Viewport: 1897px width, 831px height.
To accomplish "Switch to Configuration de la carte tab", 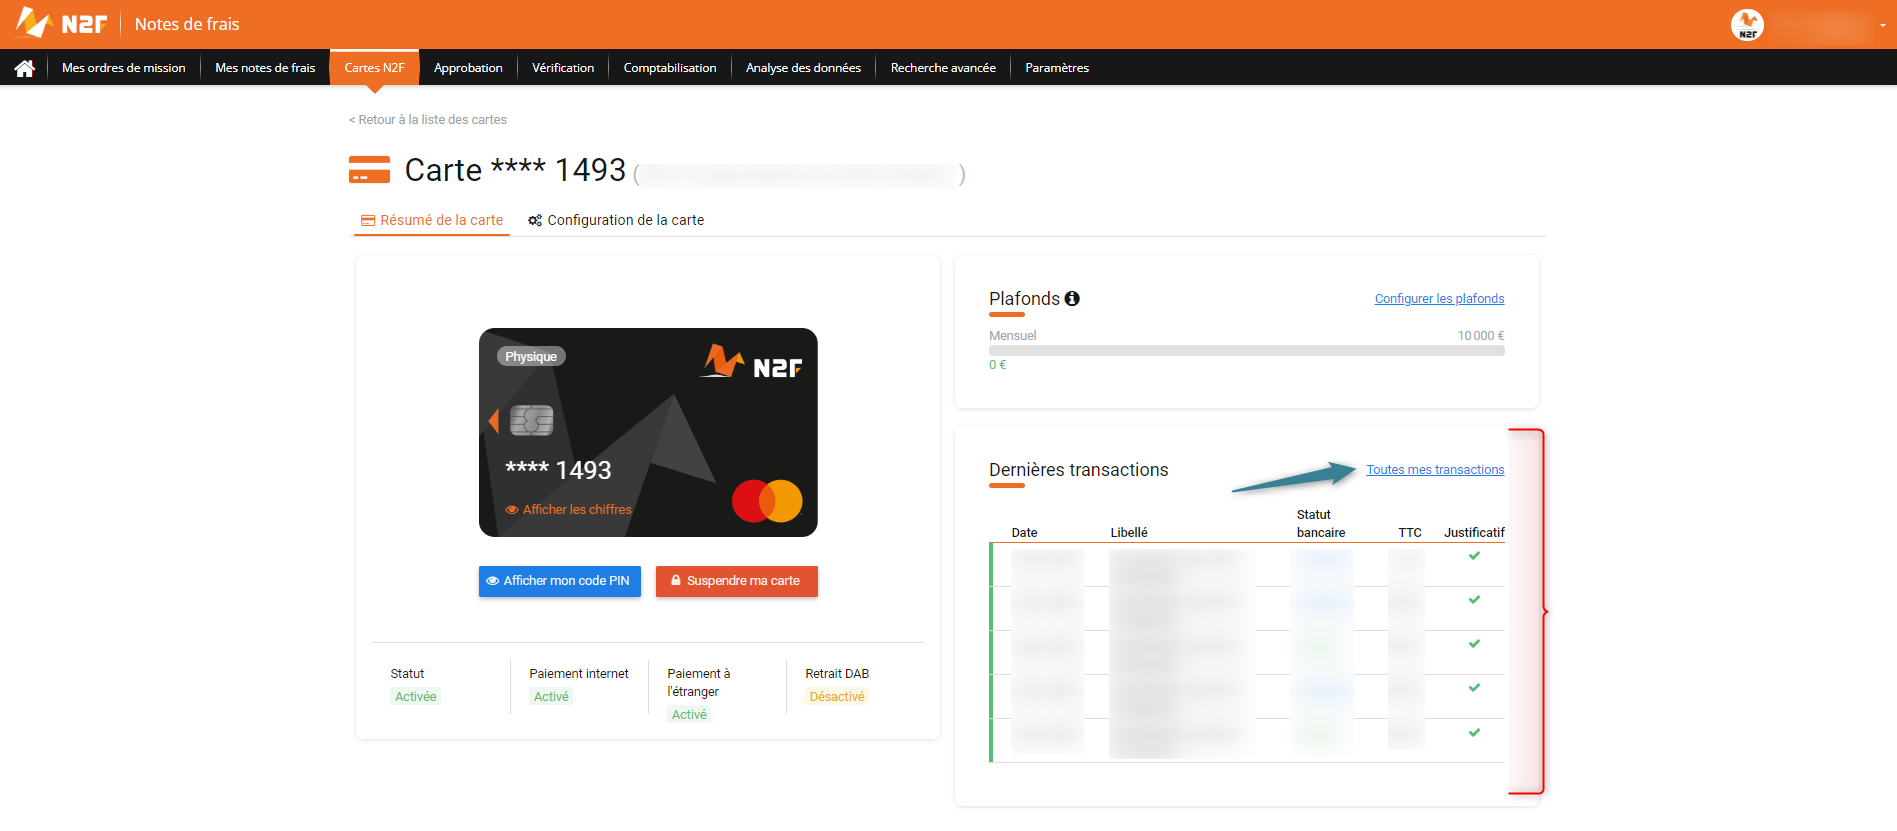I will (616, 220).
